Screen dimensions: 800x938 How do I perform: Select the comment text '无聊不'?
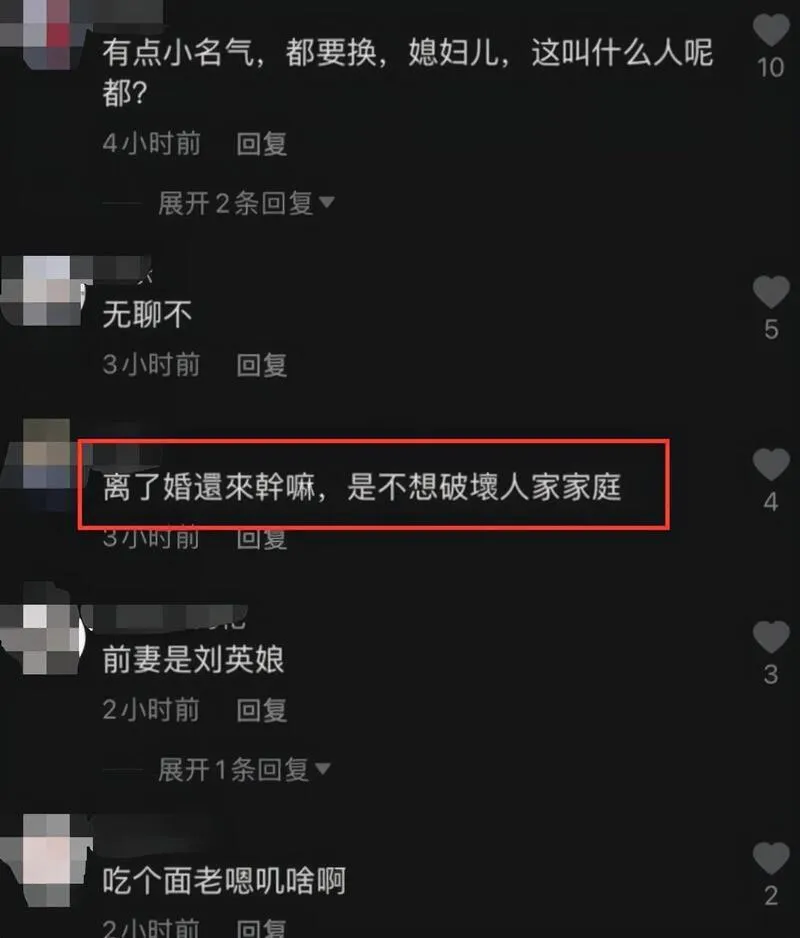pyautogui.click(x=147, y=315)
